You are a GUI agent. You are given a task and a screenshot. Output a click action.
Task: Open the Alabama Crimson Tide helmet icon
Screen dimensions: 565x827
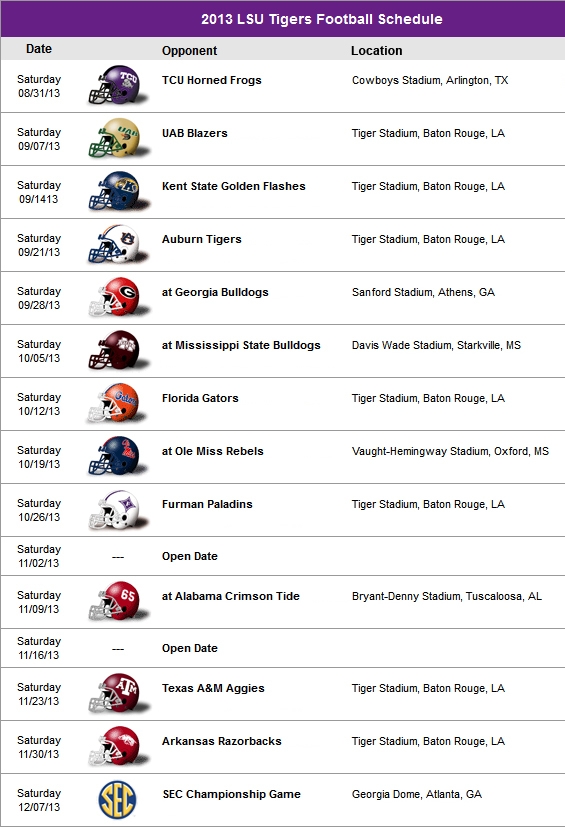coord(117,601)
